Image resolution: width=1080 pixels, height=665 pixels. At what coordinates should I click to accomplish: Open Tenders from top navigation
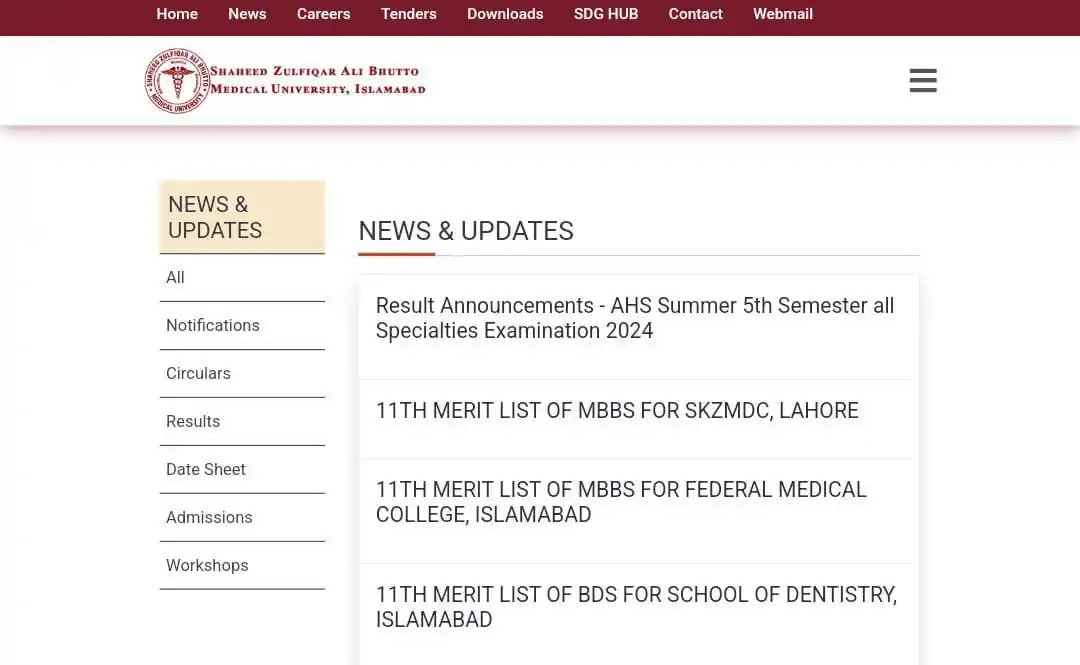[408, 14]
